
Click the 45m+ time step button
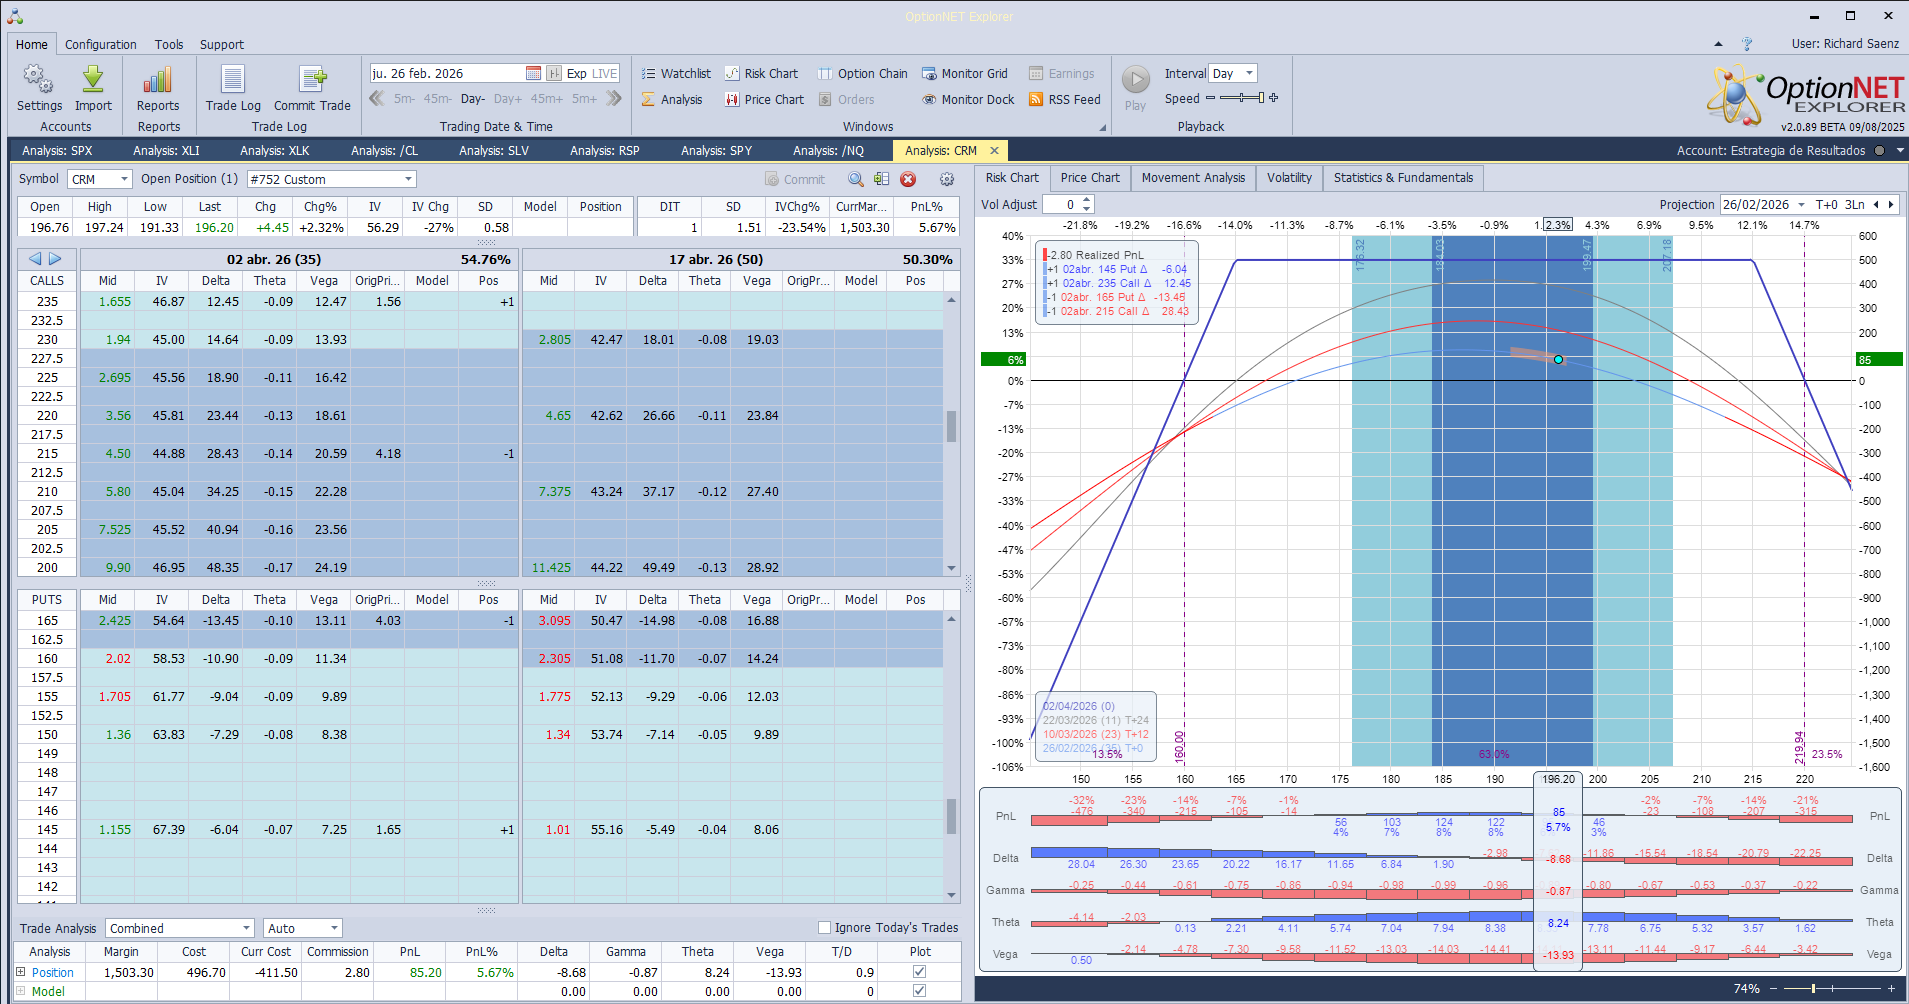tap(547, 99)
